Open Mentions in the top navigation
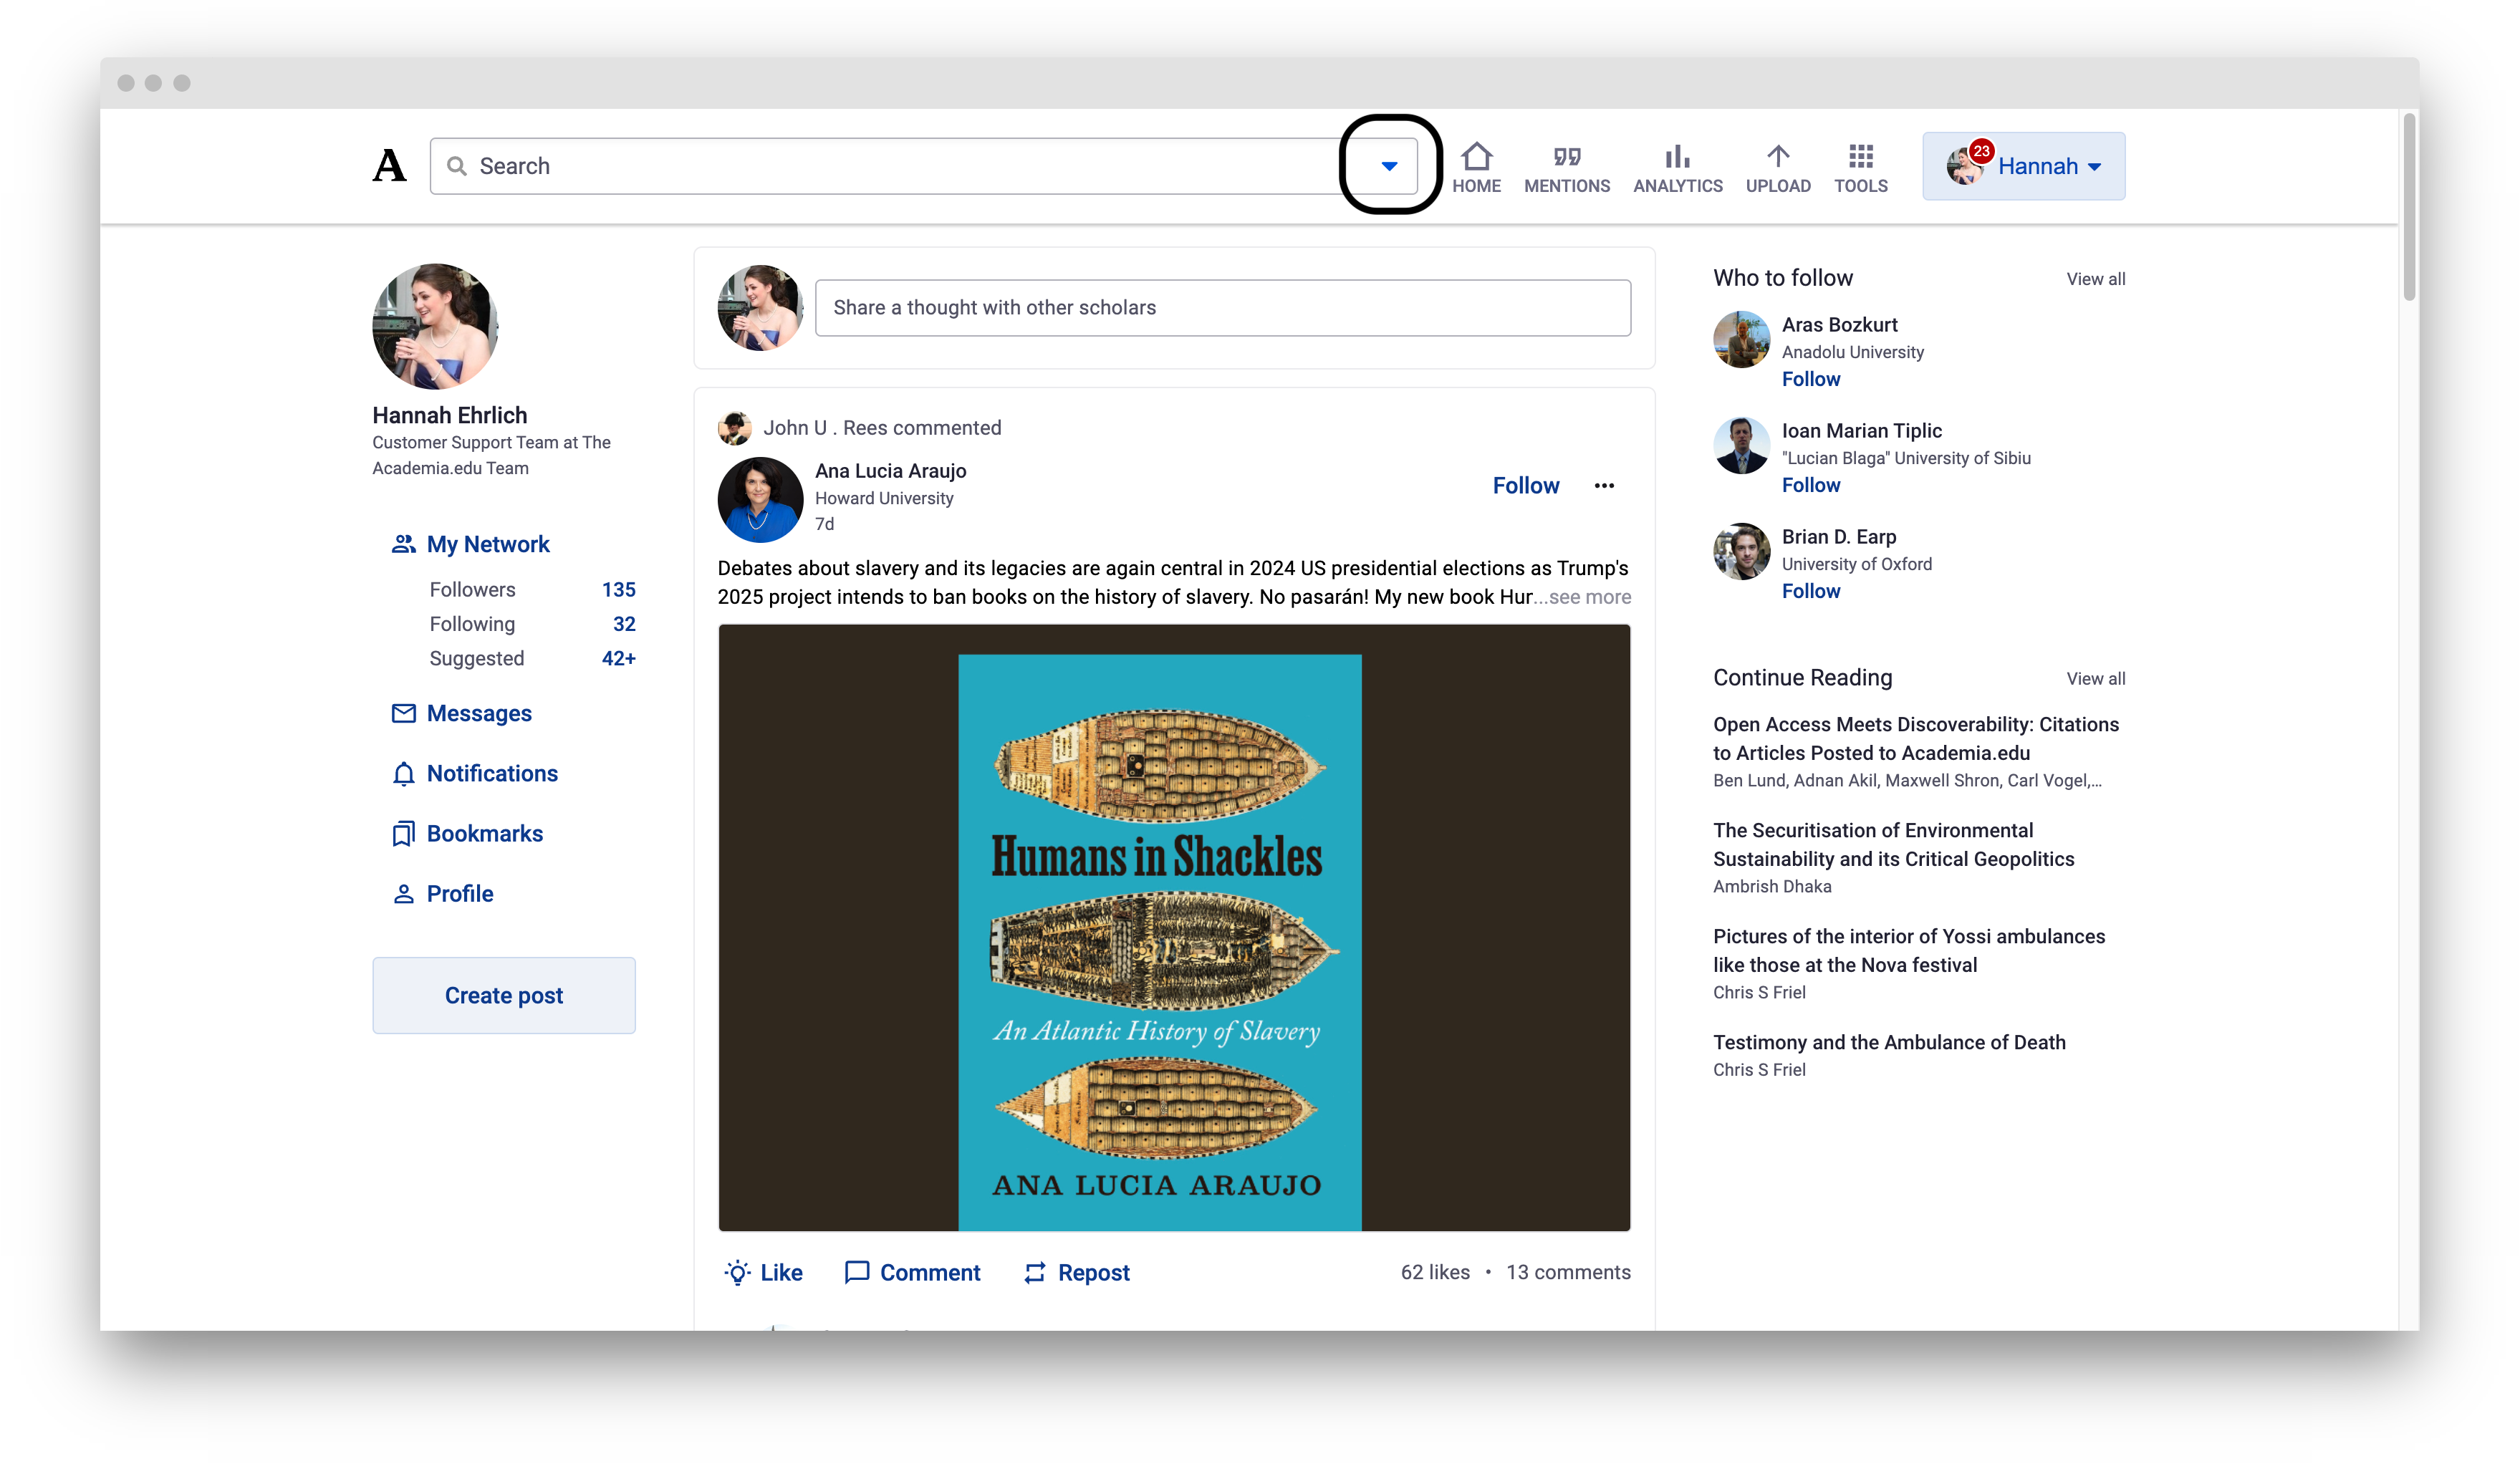Image resolution: width=2520 pixels, height=1474 pixels. pos(1567,168)
